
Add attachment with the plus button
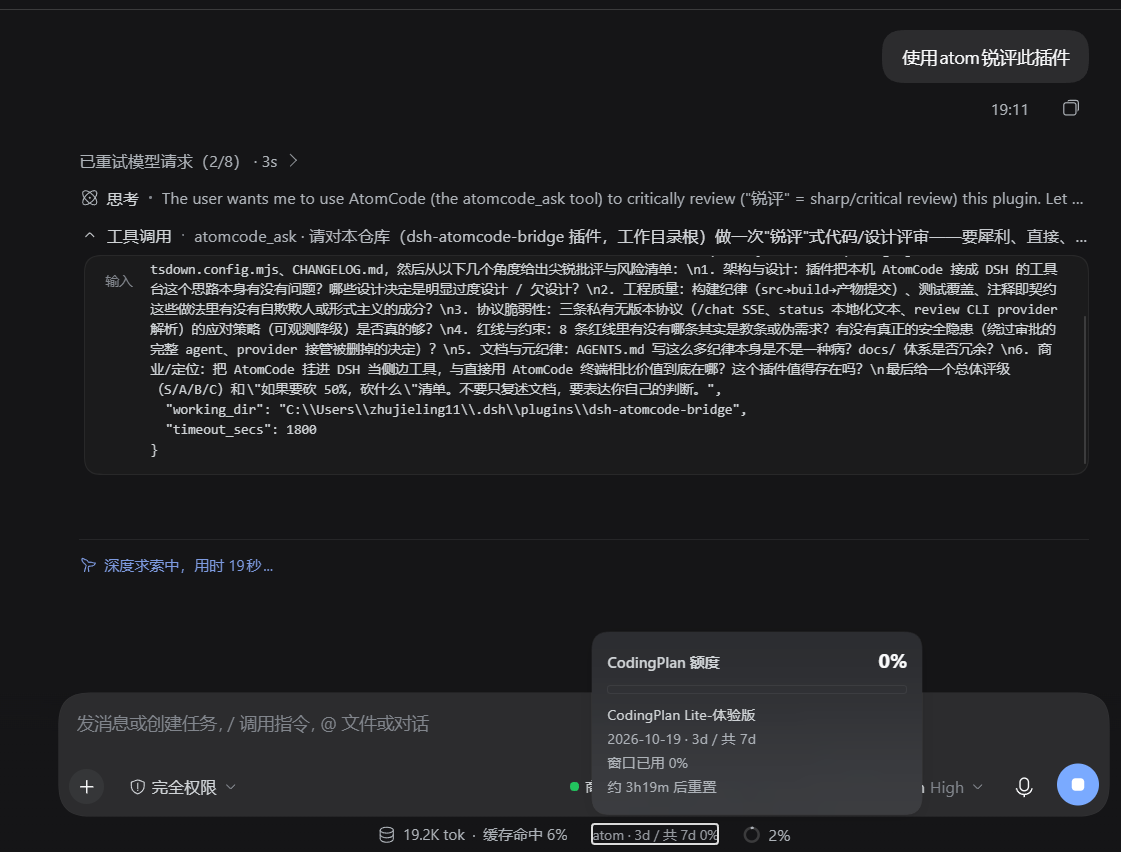point(87,787)
